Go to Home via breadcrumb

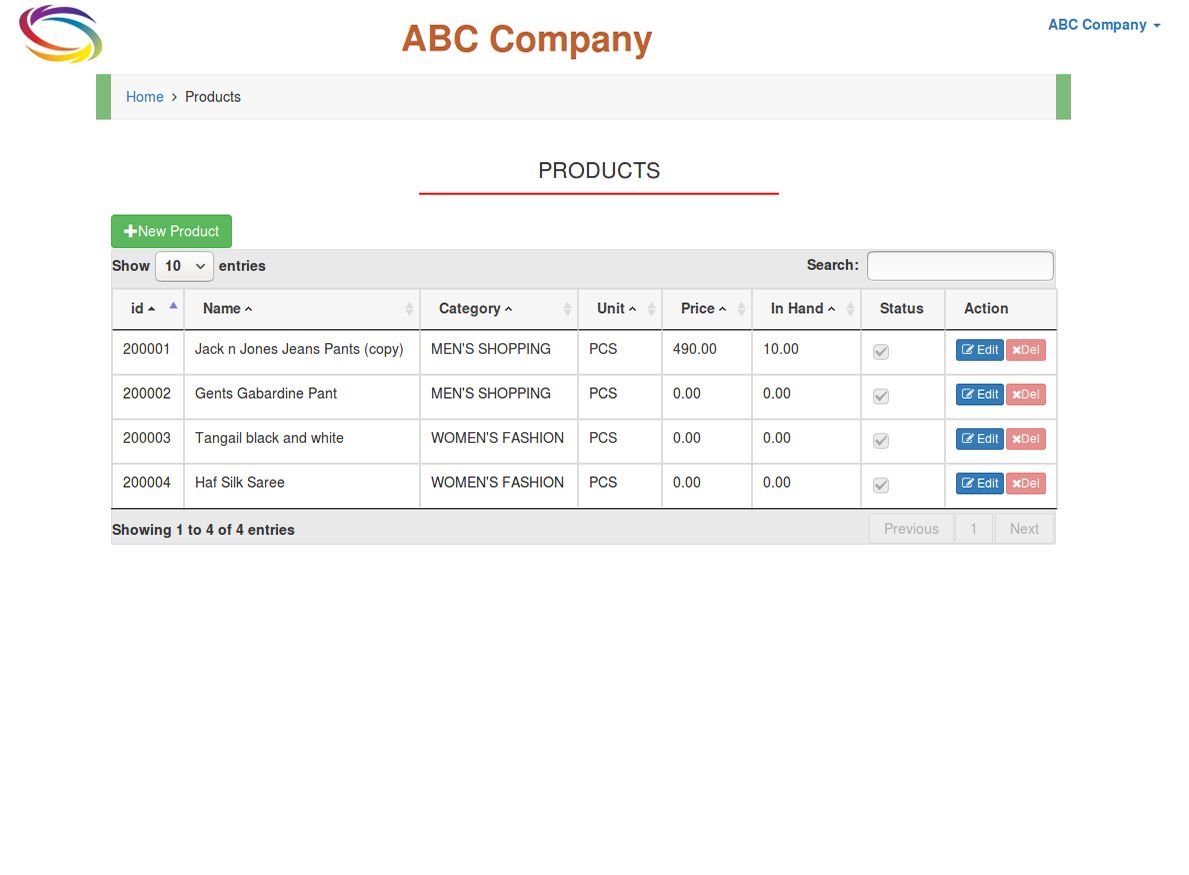[x=144, y=97]
